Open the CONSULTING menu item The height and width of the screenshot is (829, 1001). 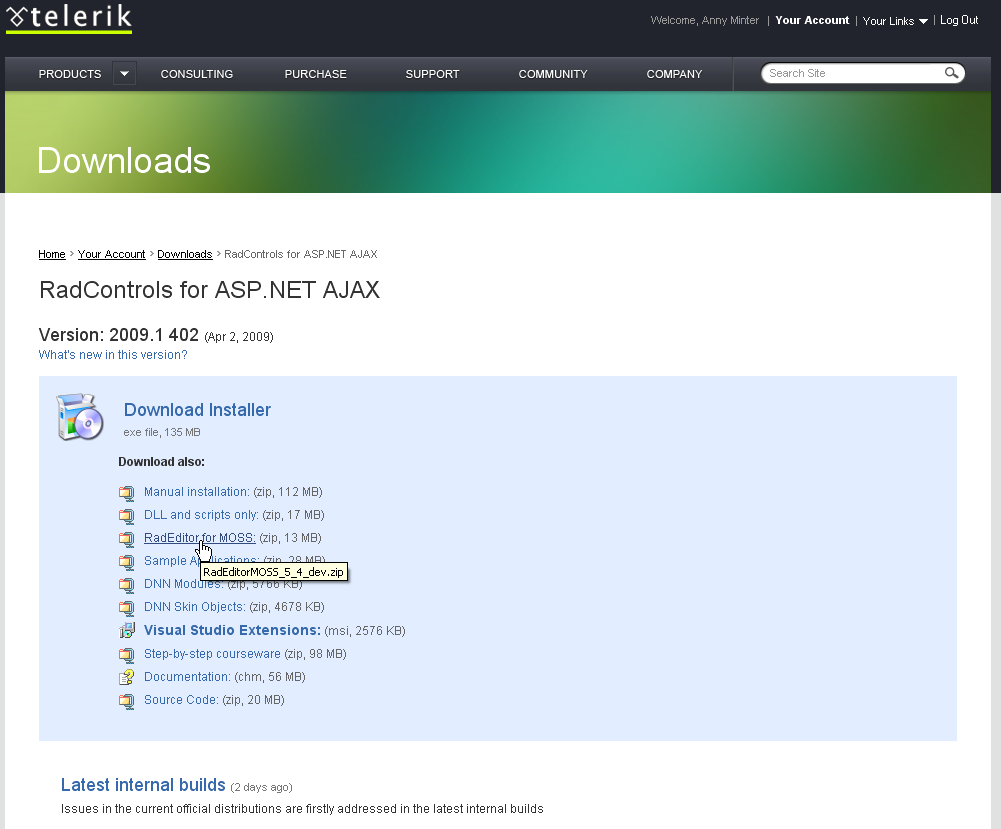[197, 74]
